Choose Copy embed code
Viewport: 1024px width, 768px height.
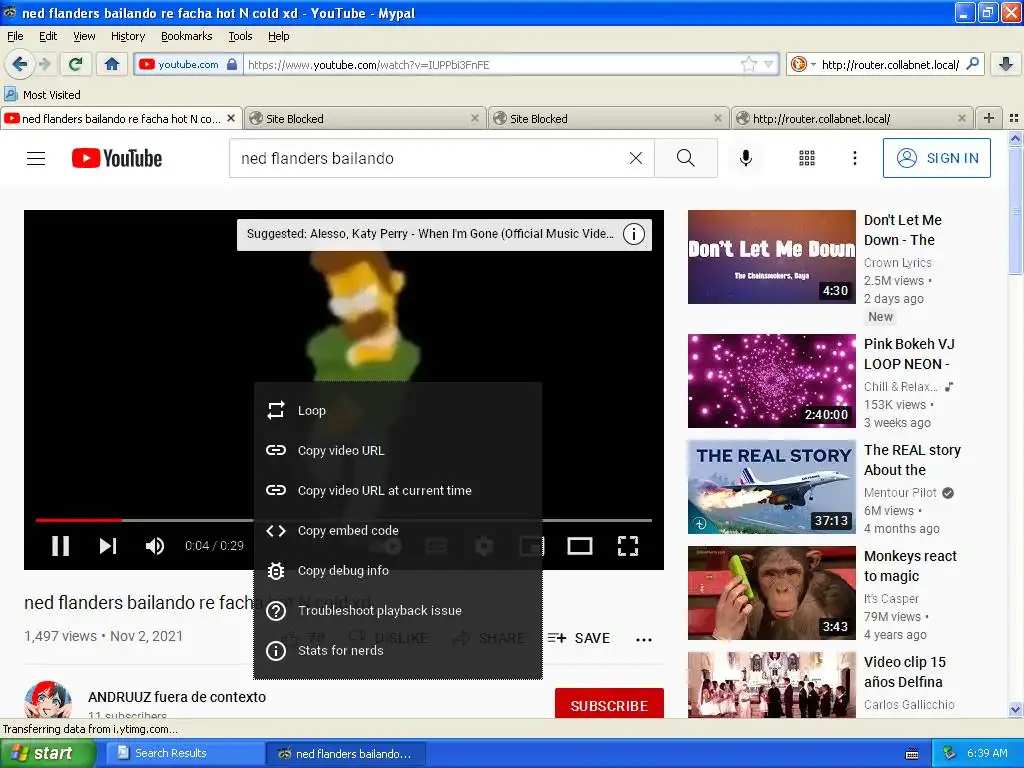[398, 530]
